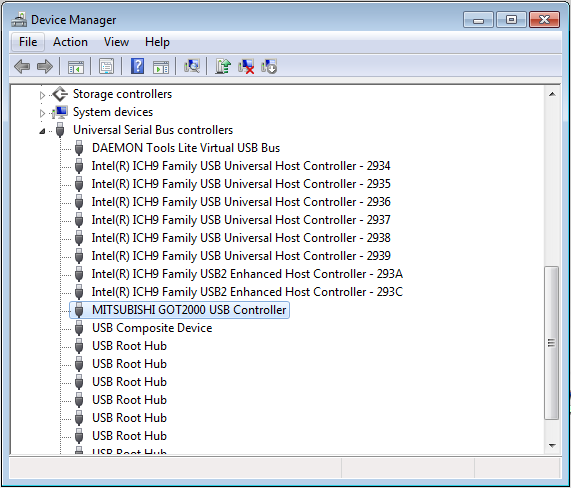This screenshot has height=488, width=571.
Task: Open the Action menu
Action: 70,42
